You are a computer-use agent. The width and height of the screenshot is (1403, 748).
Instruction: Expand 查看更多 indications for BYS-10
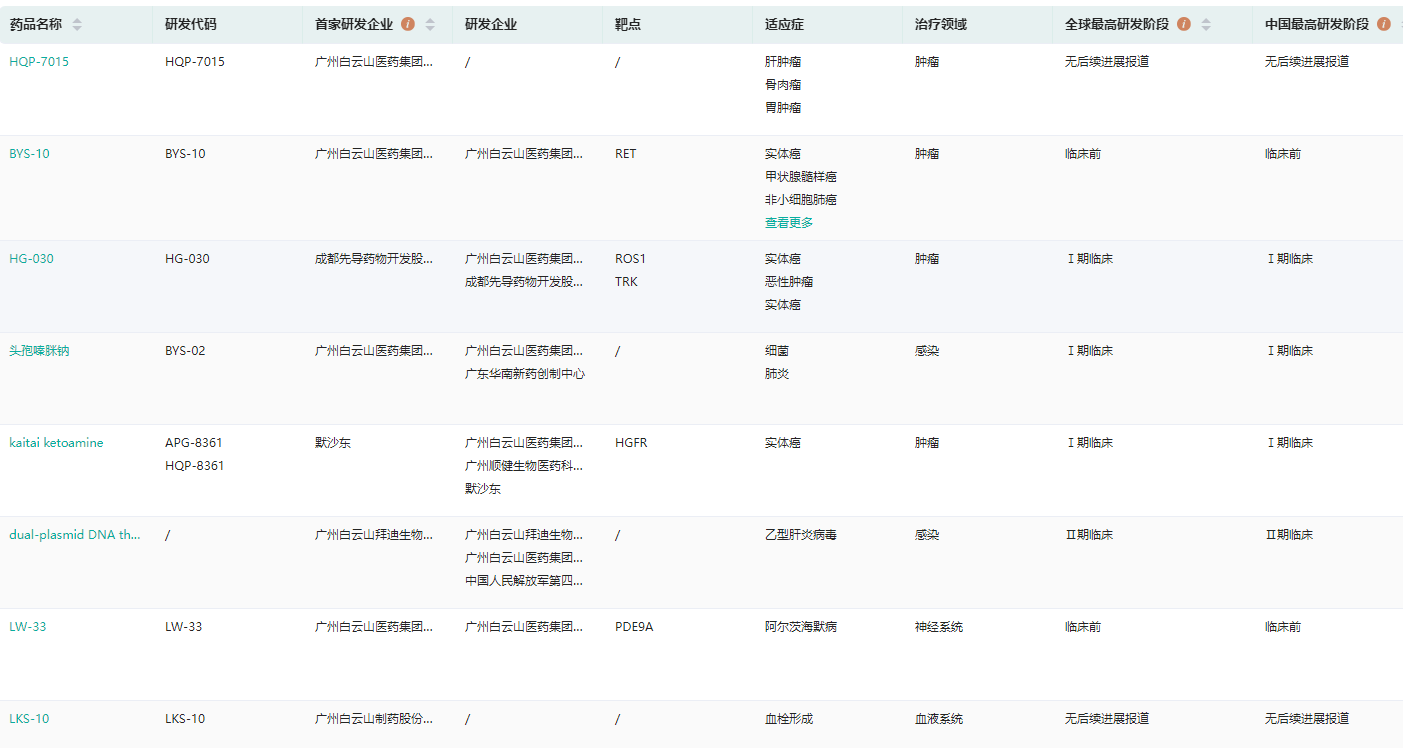pos(789,223)
